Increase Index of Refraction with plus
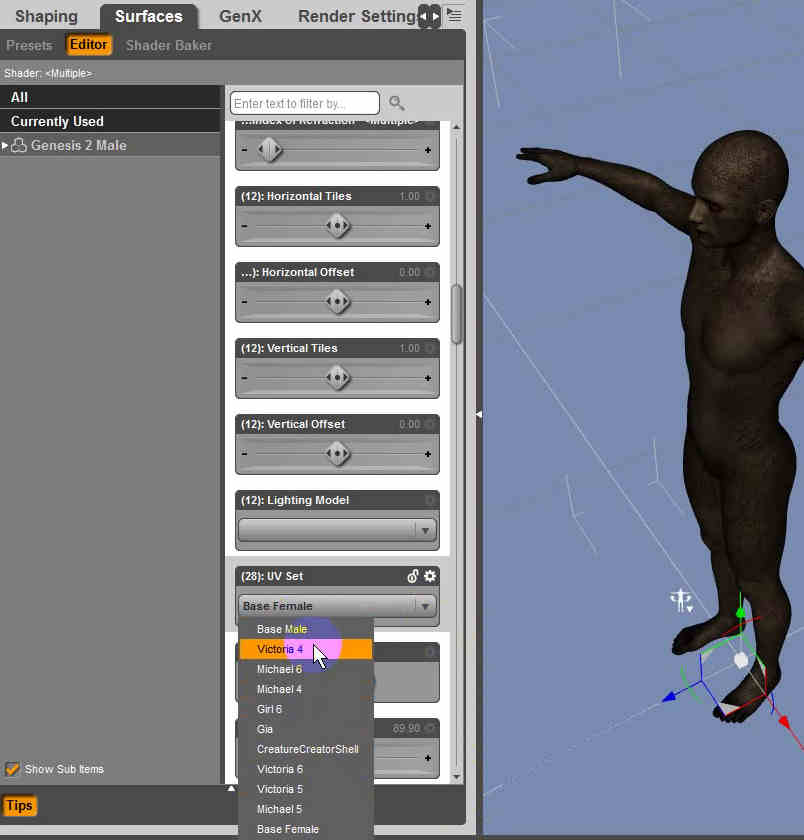The width and height of the screenshot is (804, 840). point(427,150)
